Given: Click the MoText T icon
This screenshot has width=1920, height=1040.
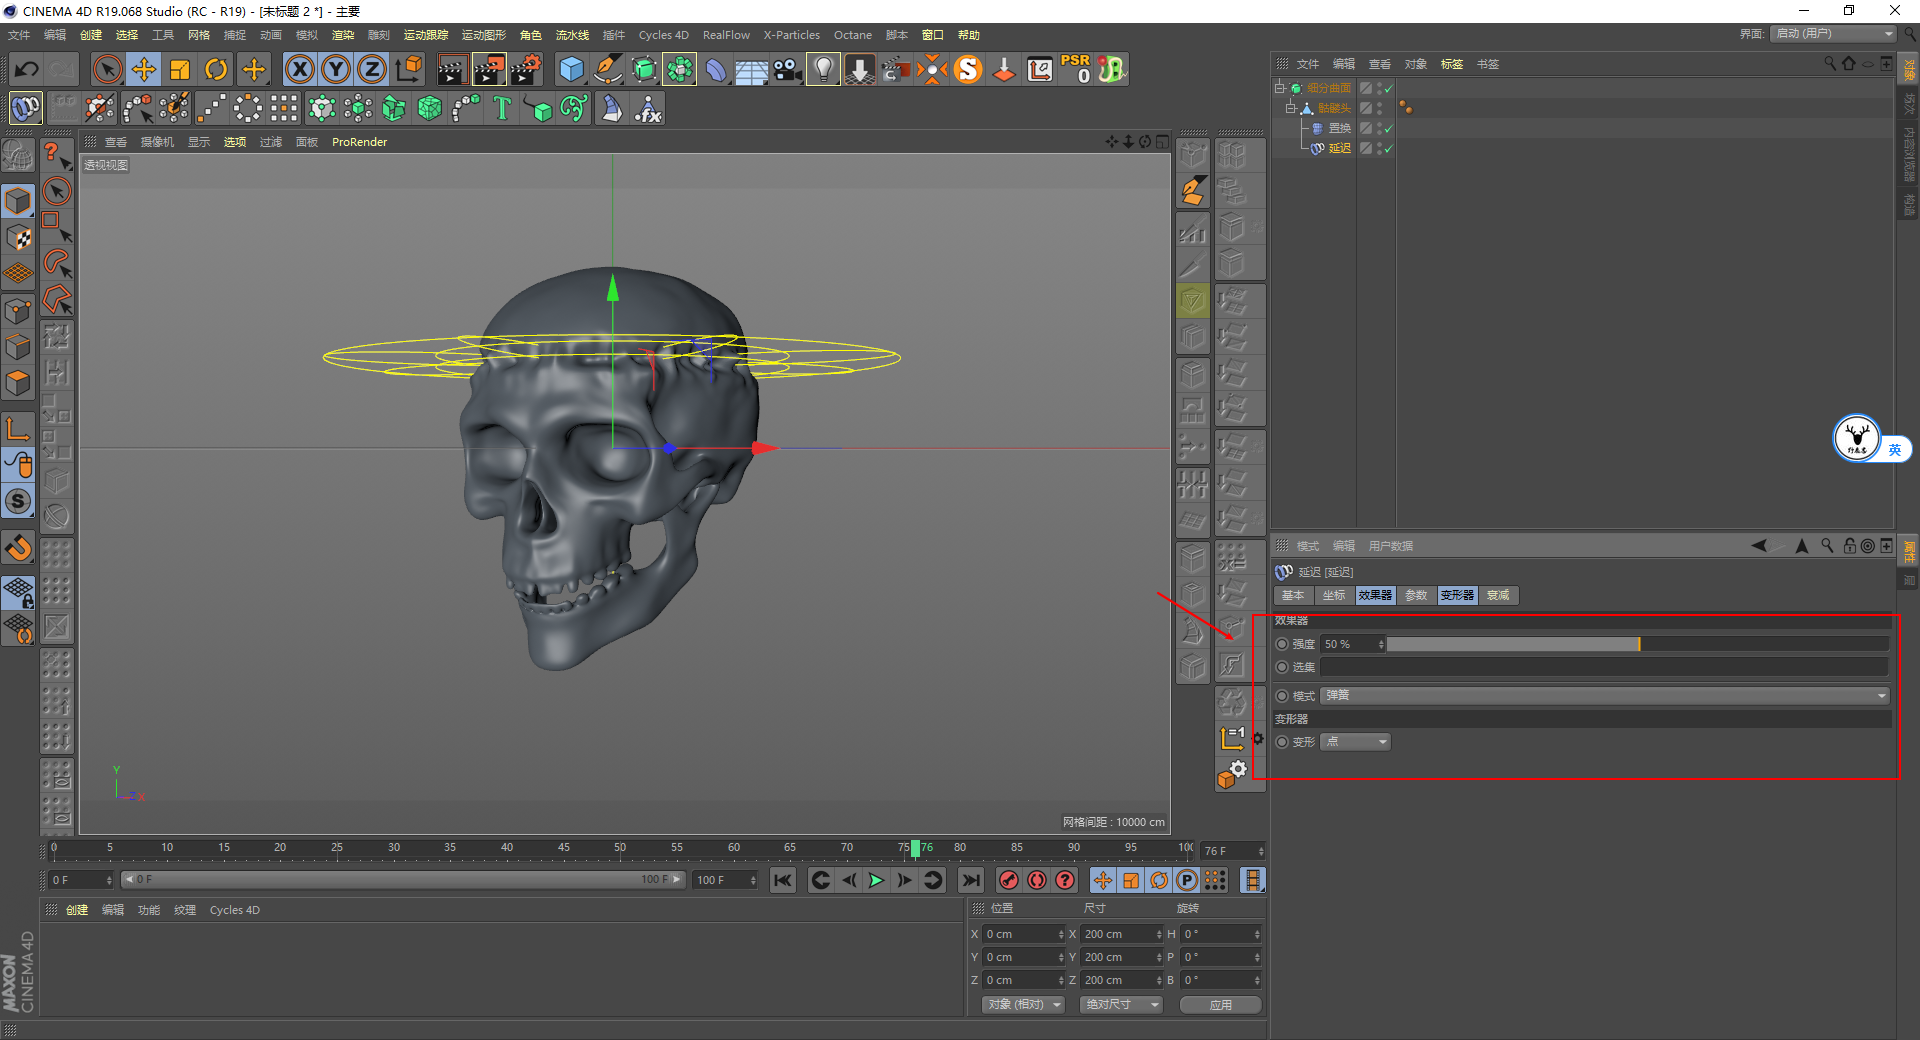Looking at the screenshot, I should [x=502, y=108].
